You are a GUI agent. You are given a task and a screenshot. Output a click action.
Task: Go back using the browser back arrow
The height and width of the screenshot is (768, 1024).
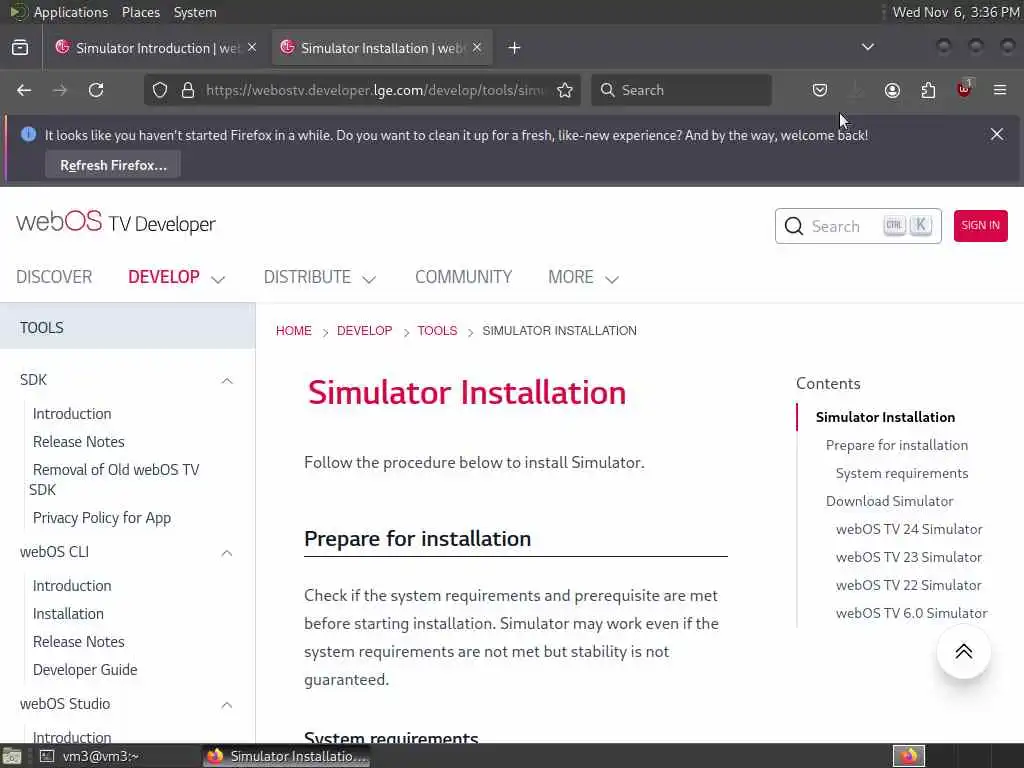(x=24, y=90)
